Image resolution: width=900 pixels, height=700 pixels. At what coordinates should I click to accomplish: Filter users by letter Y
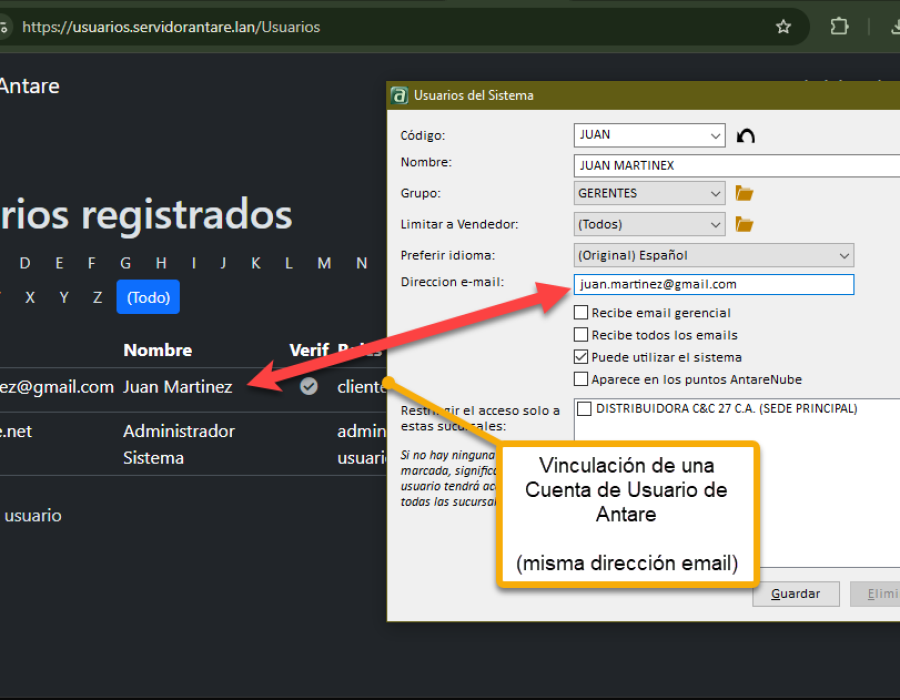pyautogui.click(x=64, y=297)
